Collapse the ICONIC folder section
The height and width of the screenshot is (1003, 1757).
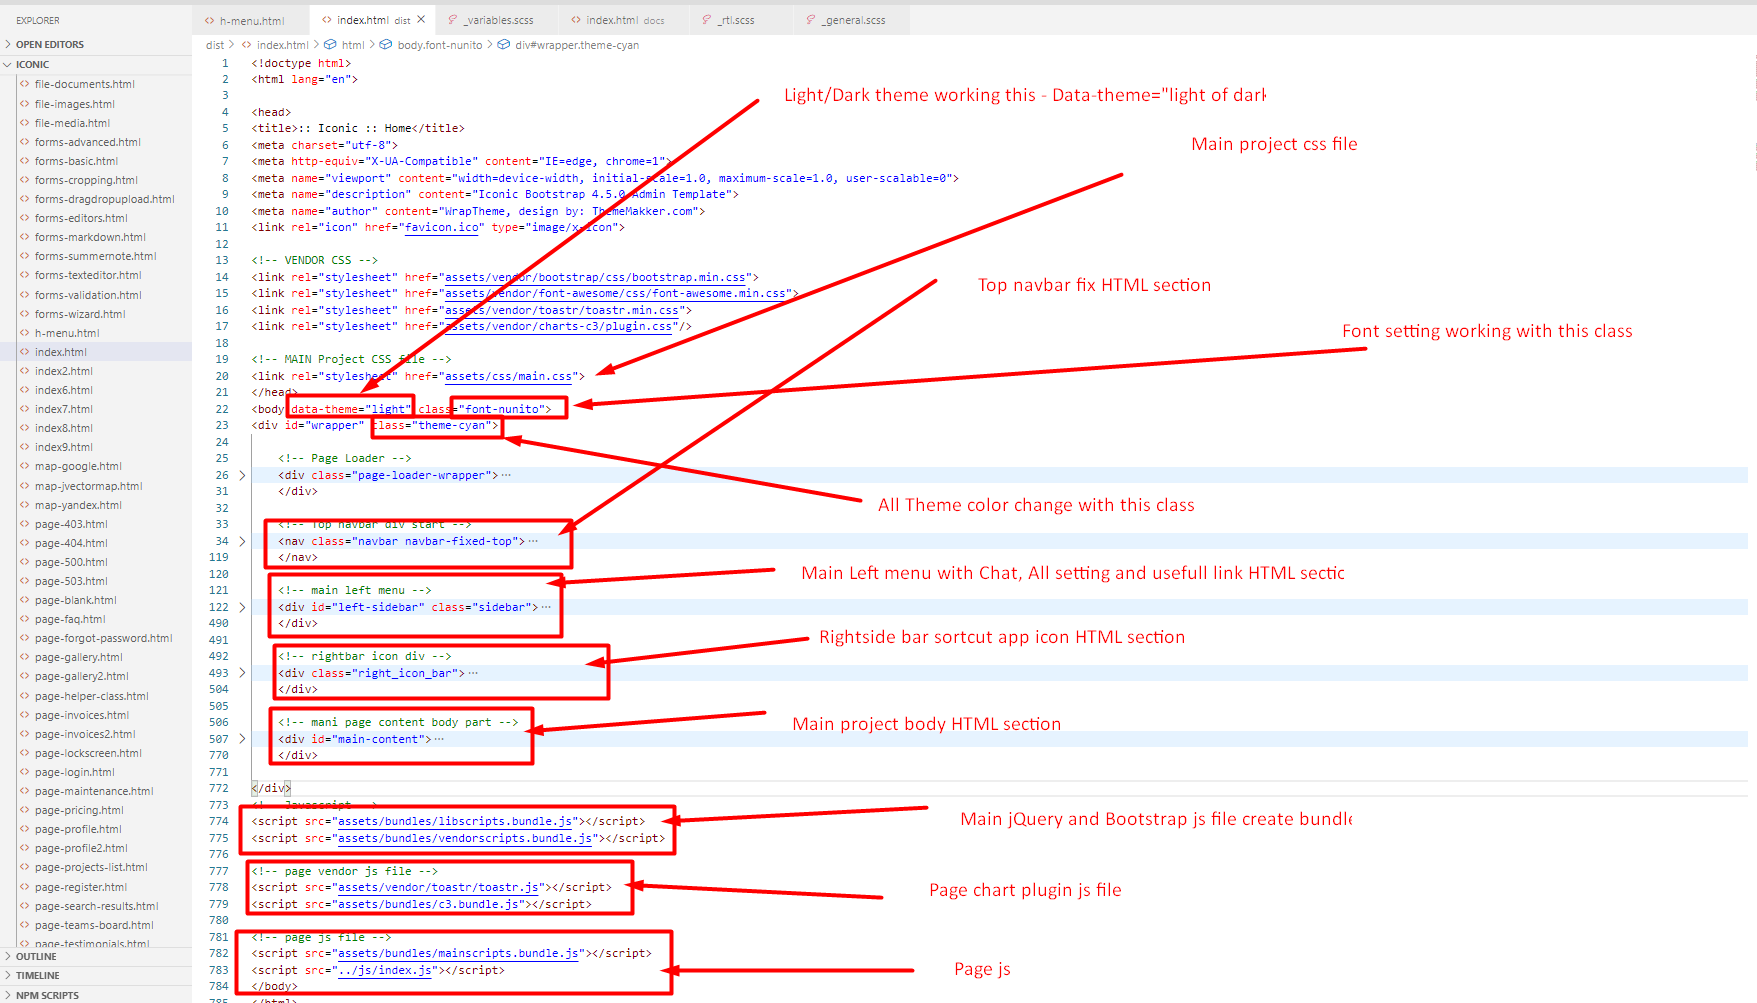click(x=9, y=64)
